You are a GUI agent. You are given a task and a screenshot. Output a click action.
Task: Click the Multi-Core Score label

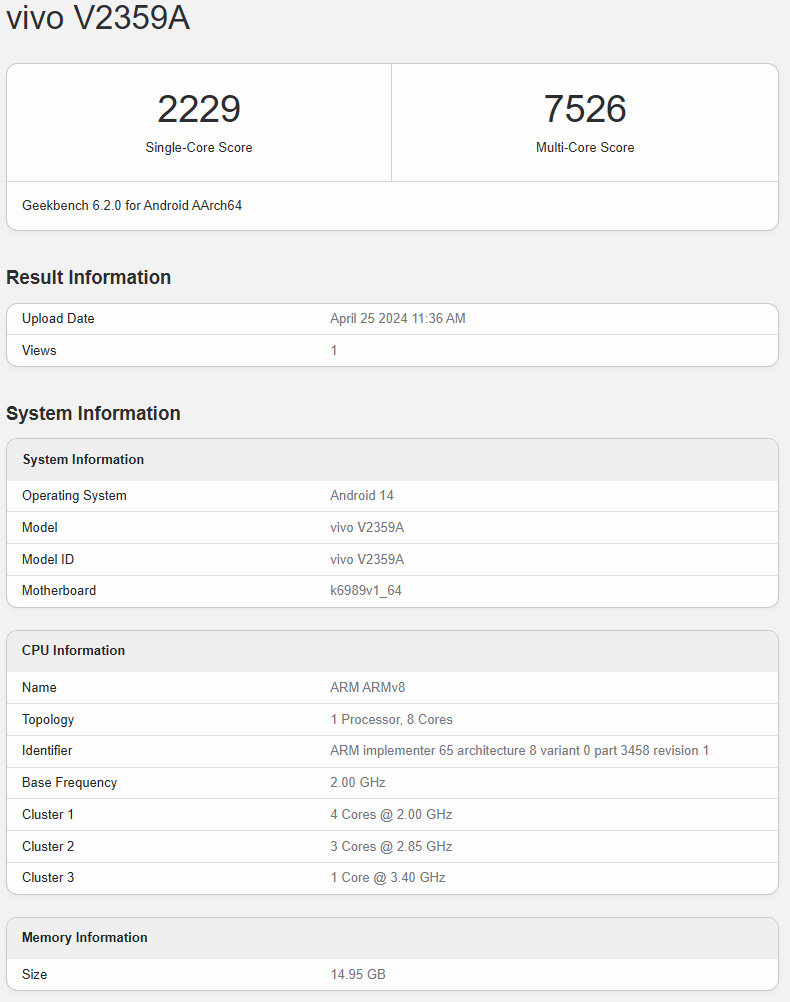(x=585, y=147)
